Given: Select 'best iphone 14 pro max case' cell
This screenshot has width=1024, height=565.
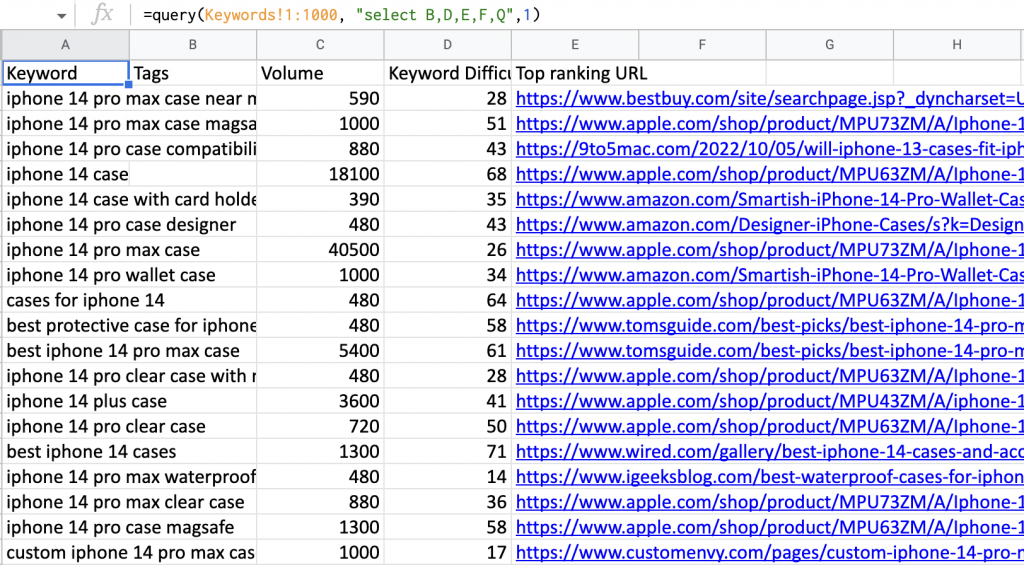Looking at the screenshot, I should click(123, 351).
